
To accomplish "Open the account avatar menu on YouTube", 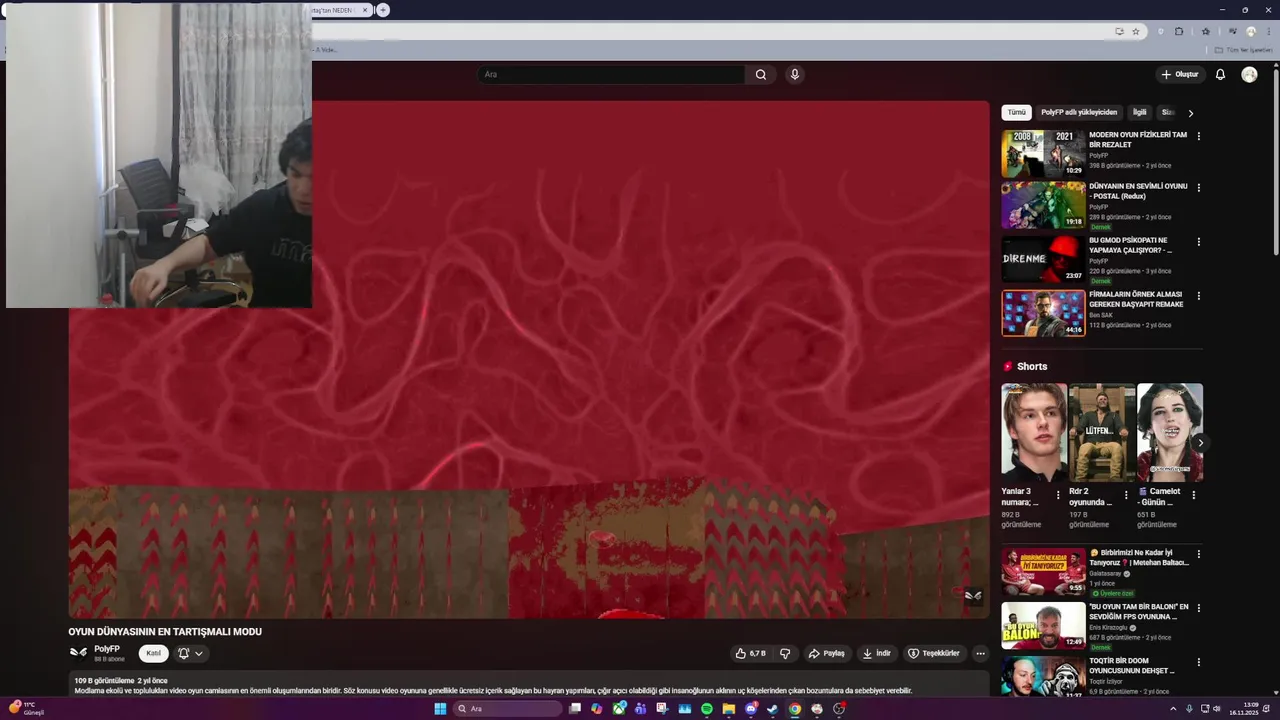I will coord(1249,74).
